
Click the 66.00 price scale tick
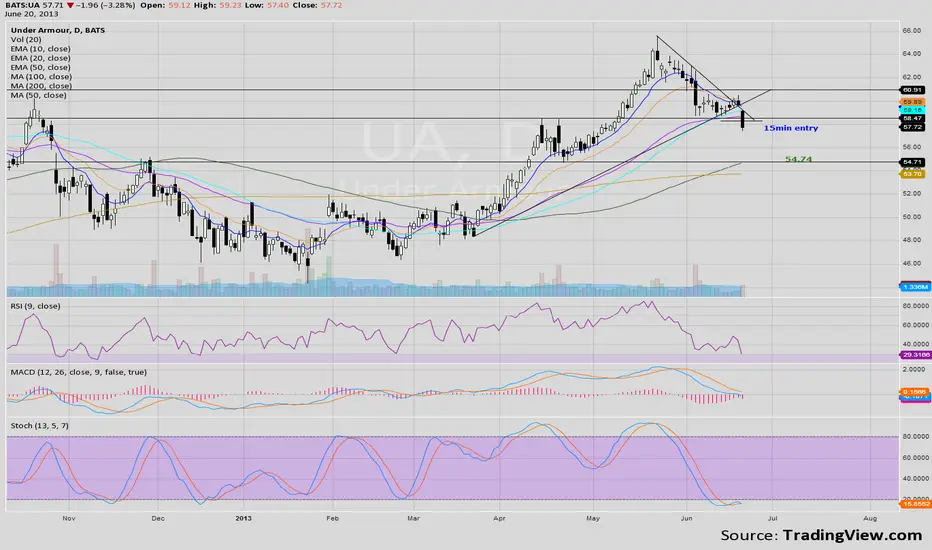click(912, 30)
